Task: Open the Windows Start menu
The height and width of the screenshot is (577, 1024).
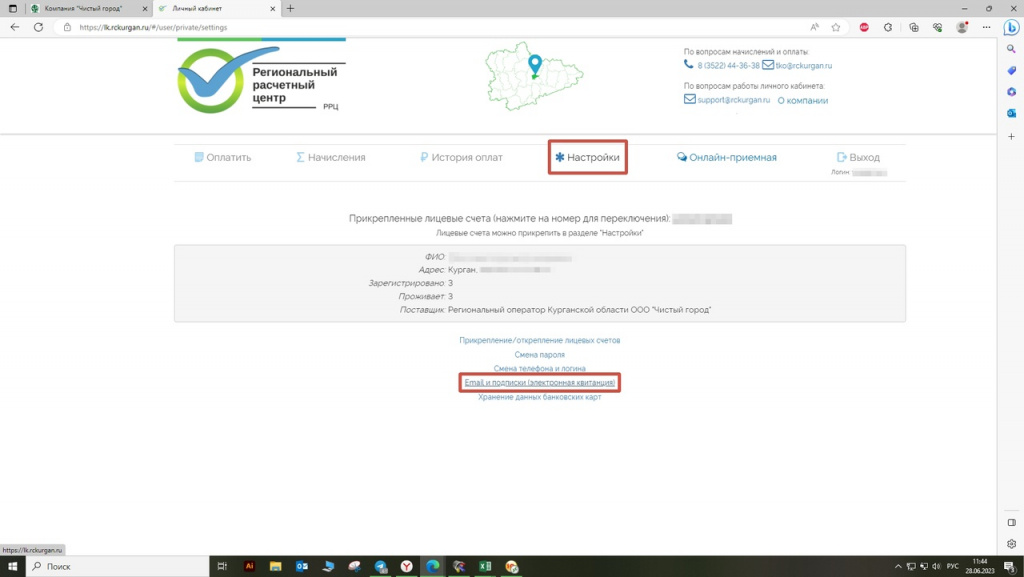Action: (12, 567)
